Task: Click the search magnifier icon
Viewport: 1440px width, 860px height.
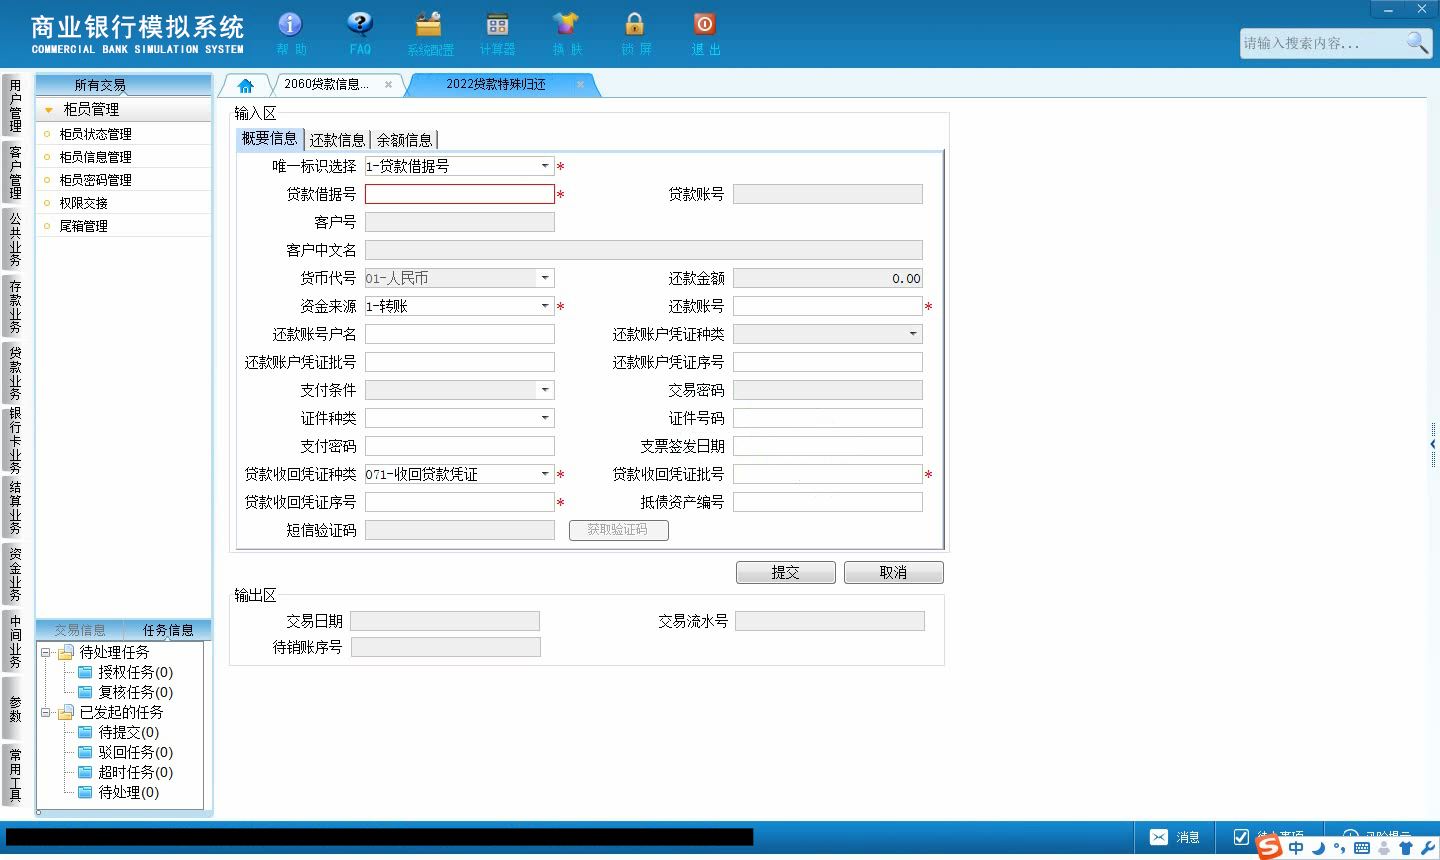Action: (1417, 42)
